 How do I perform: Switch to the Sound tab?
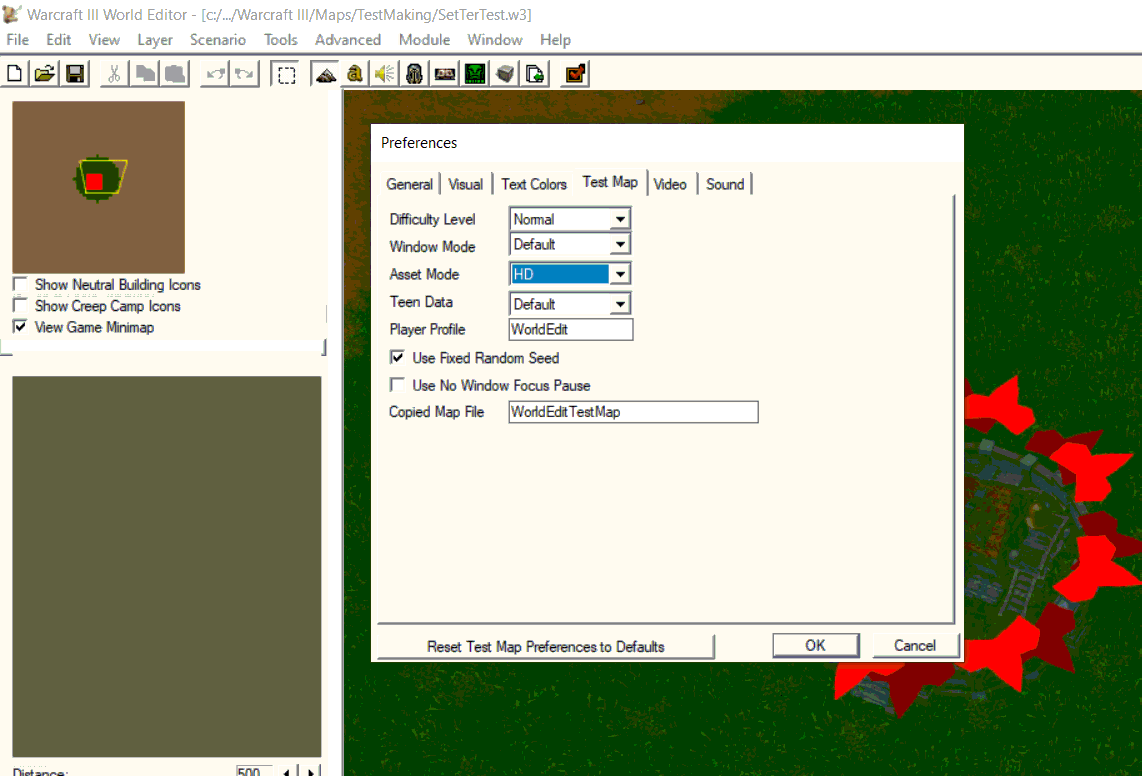(x=725, y=184)
